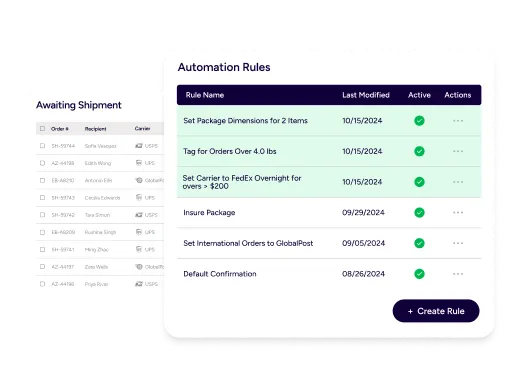This screenshot has height=390, width=519.
Task: Click the 09/29/2024 date for Insure Package
Action: click(363, 213)
